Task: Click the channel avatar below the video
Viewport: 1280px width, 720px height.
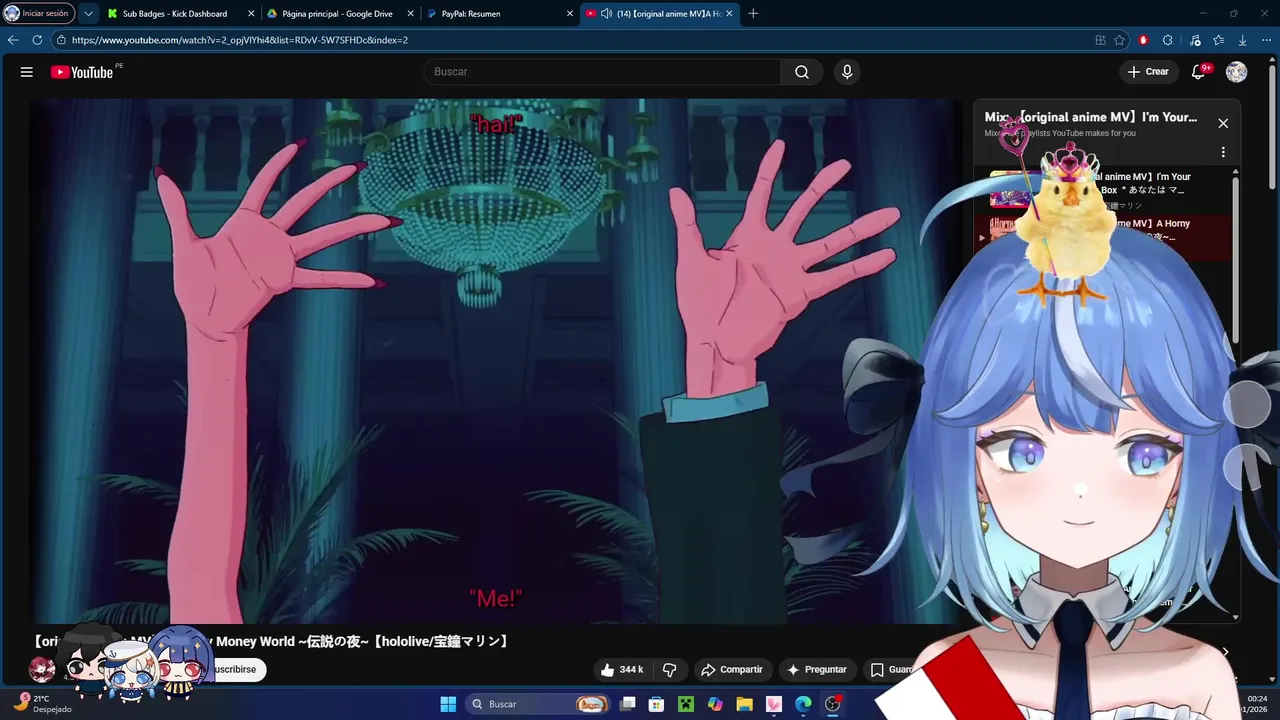Action: point(42,669)
